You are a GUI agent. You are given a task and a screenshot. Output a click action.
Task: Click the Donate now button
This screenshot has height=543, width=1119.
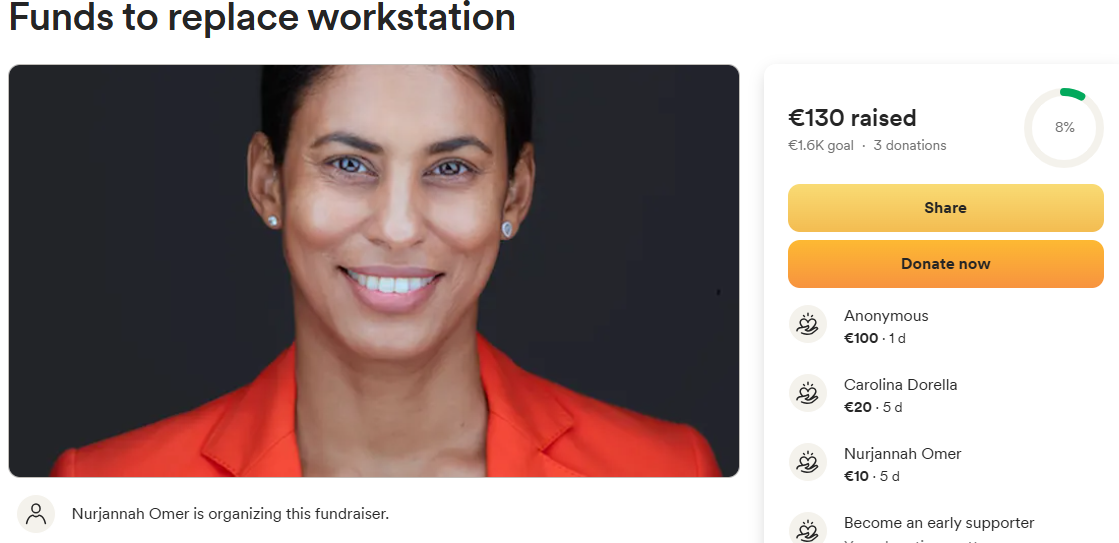[x=946, y=264]
